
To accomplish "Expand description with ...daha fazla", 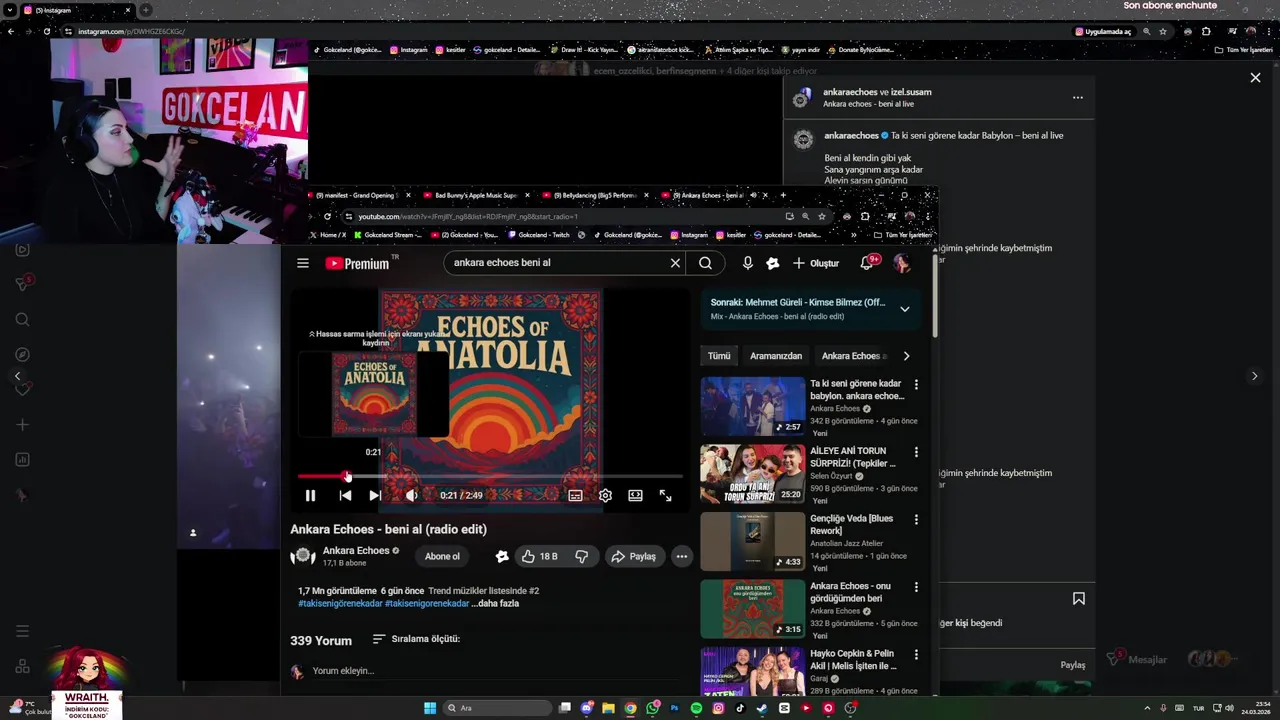I will pyautogui.click(x=495, y=603).
